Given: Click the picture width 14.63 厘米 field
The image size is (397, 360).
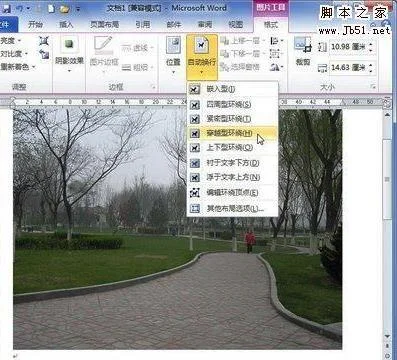Looking at the screenshot, I should click(x=348, y=68).
